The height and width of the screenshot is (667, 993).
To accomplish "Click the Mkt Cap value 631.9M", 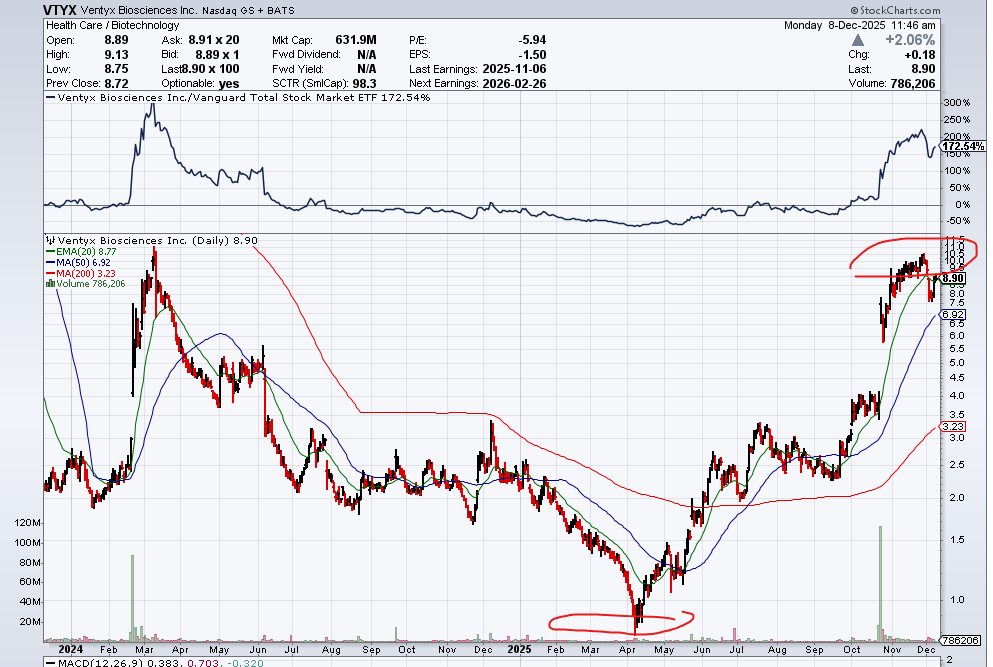I will click(x=356, y=40).
